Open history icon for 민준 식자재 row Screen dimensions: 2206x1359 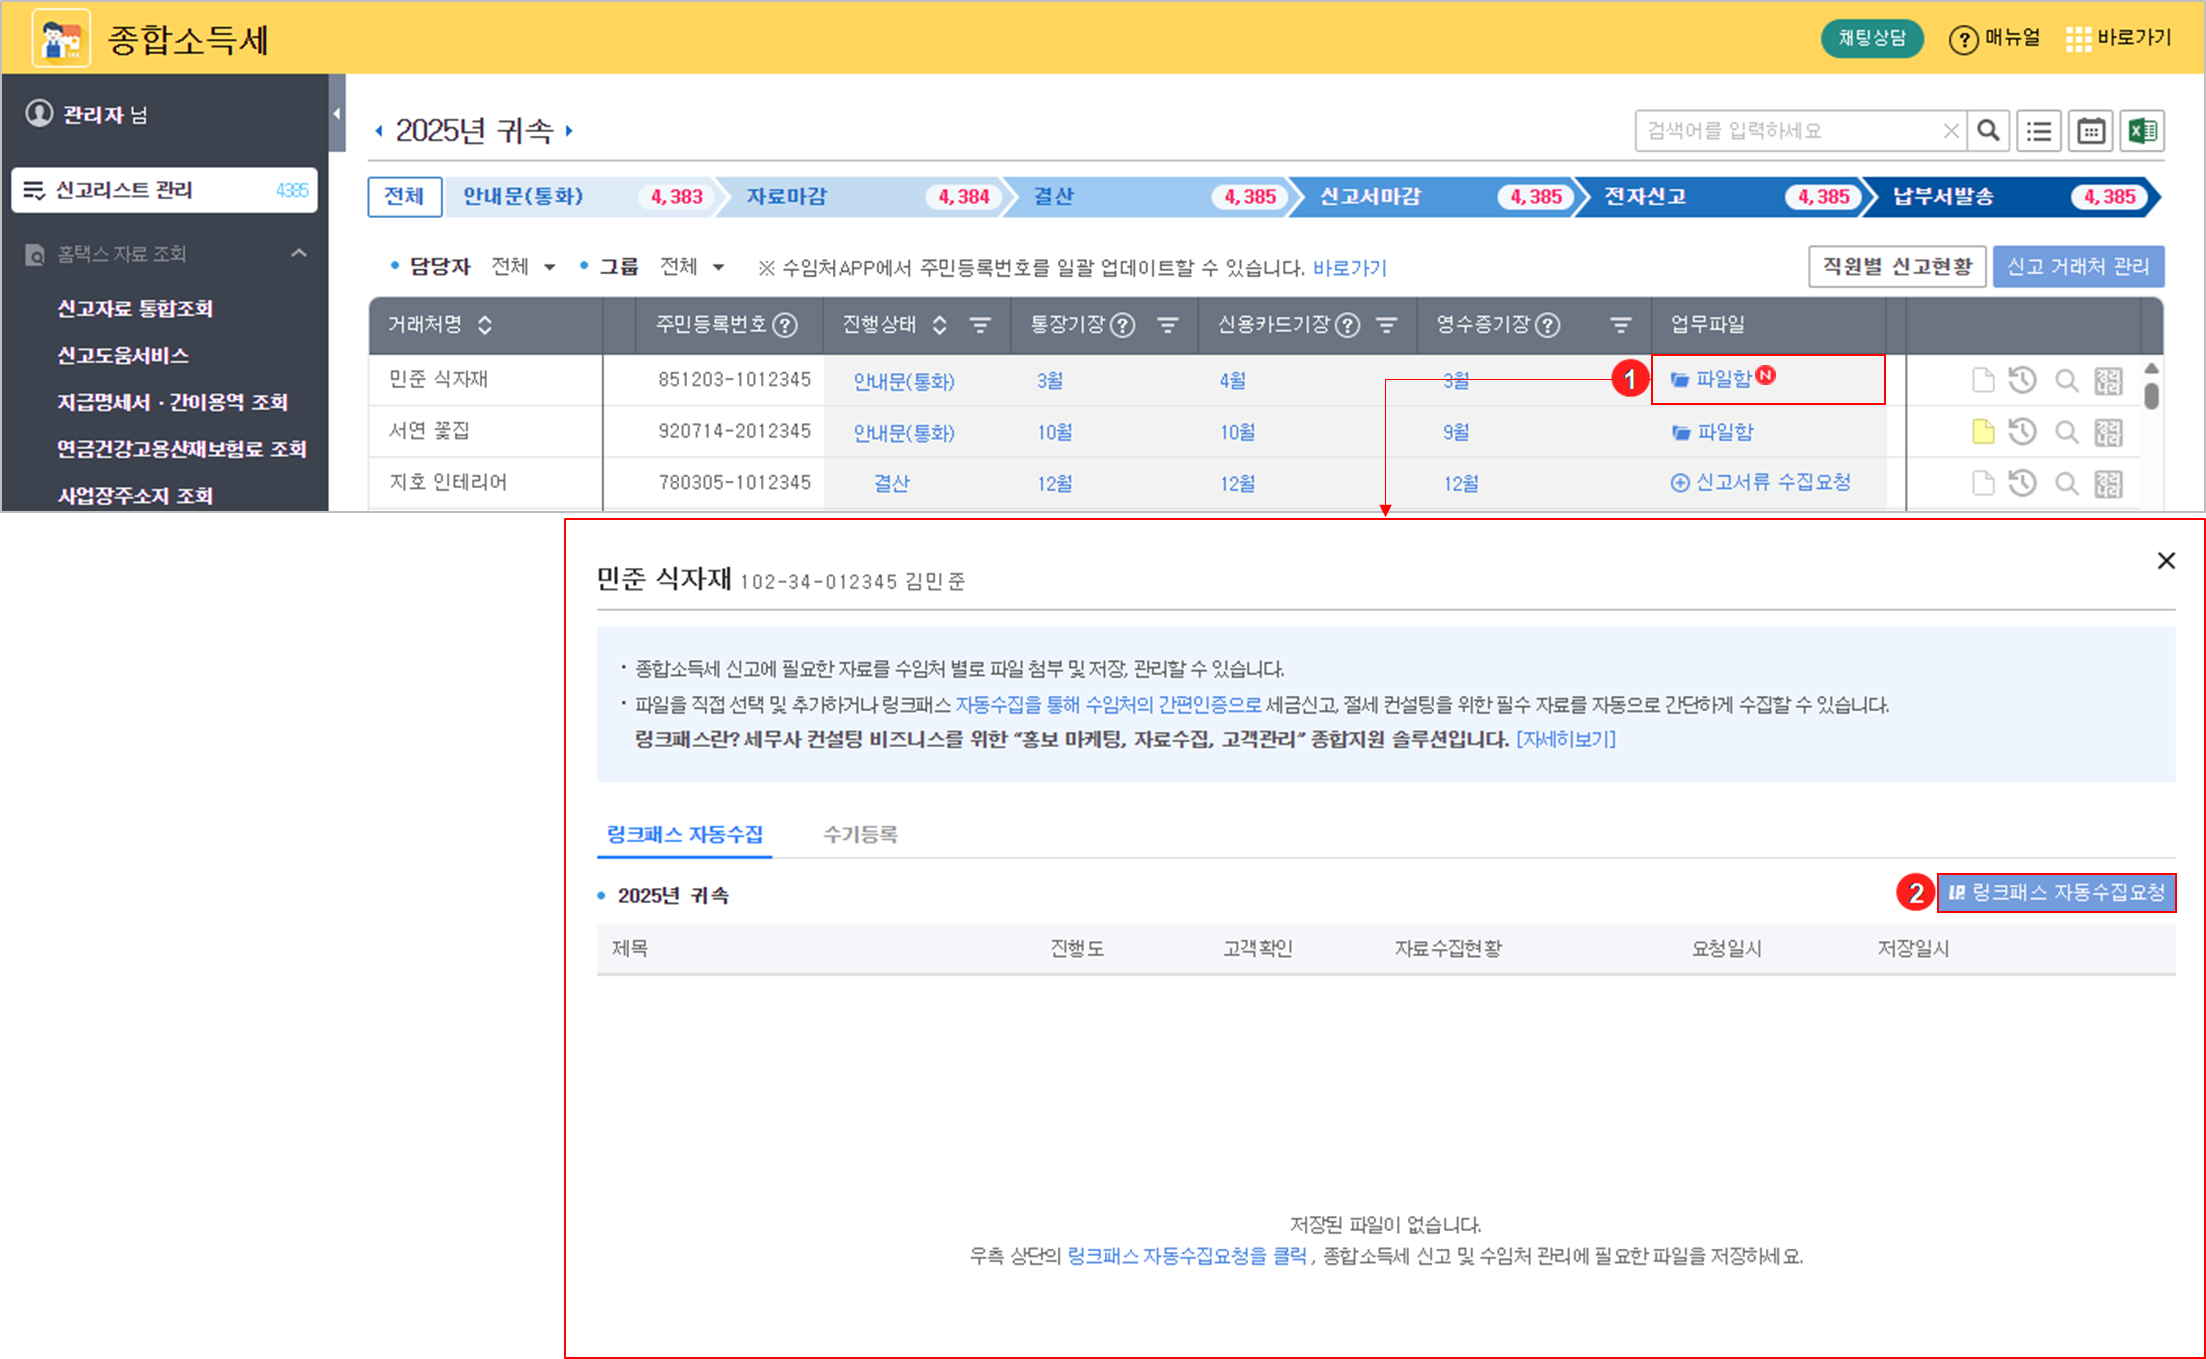[2022, 380]
